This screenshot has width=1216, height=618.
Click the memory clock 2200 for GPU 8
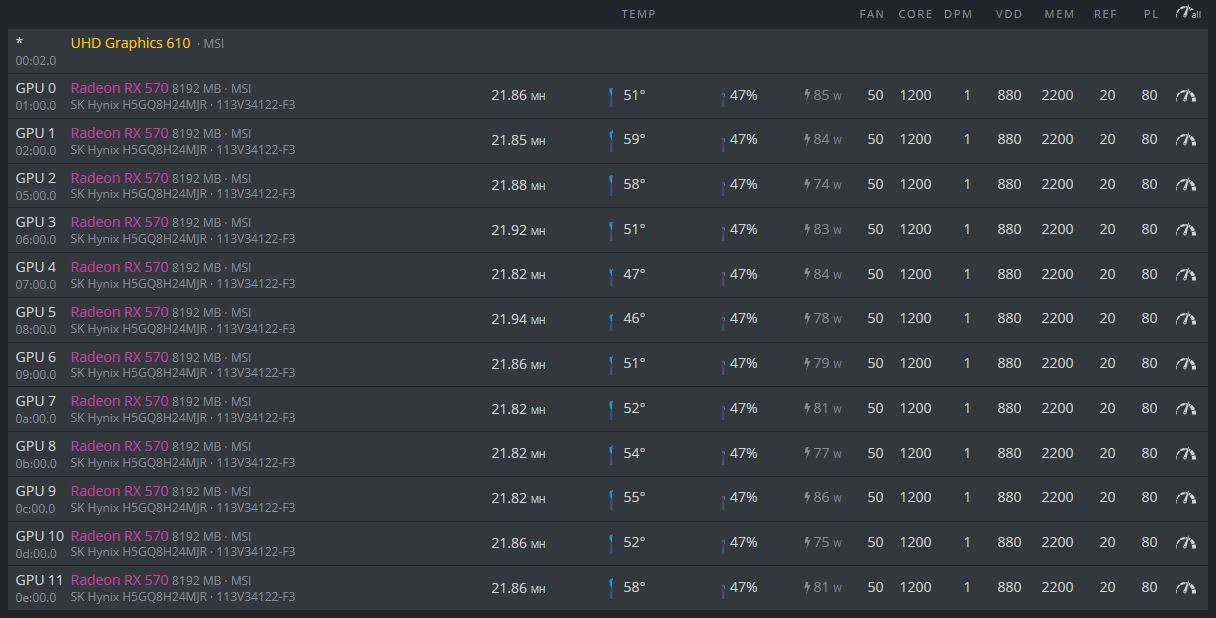pos(1057,453)
